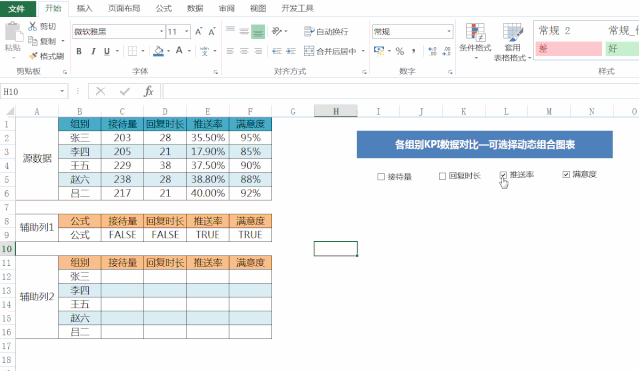Click the Copy icon
This screenshot has width=639, height=371.
click(x=33, y=41)
